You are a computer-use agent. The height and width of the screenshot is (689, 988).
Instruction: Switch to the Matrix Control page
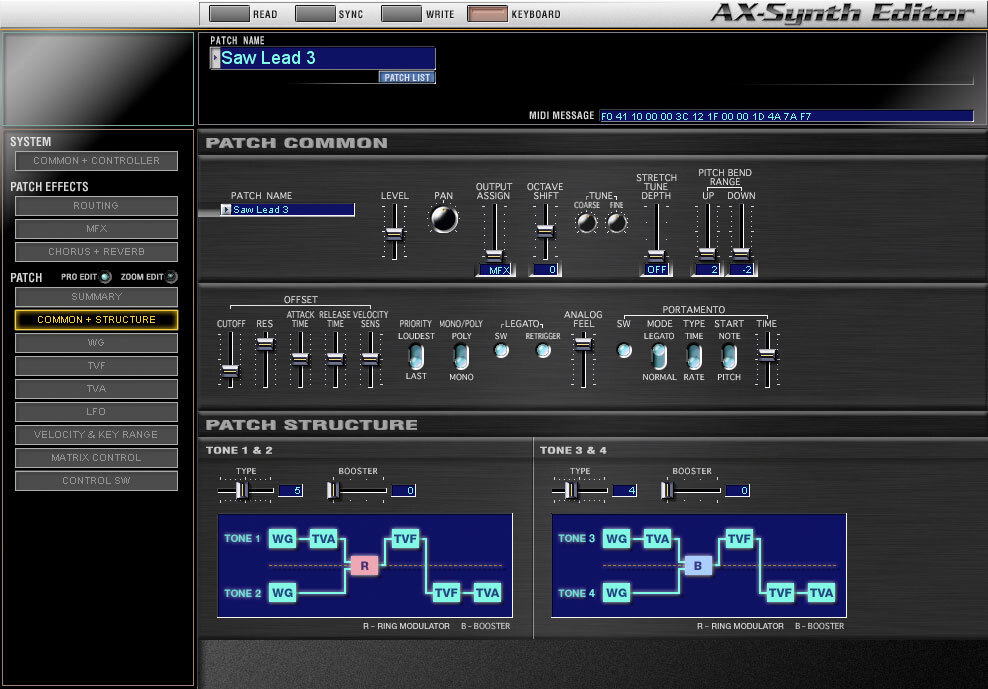pyautogui.click(x=96, y=458)
